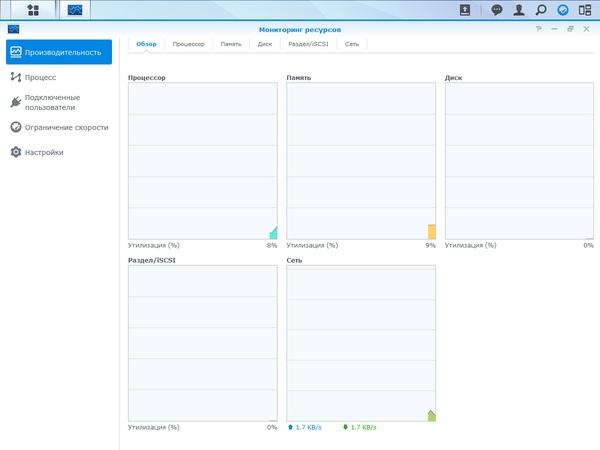Maximize the Мониторинг ресурсов window
This screenshot has width=600, height=450.
[x=570, y=29]
